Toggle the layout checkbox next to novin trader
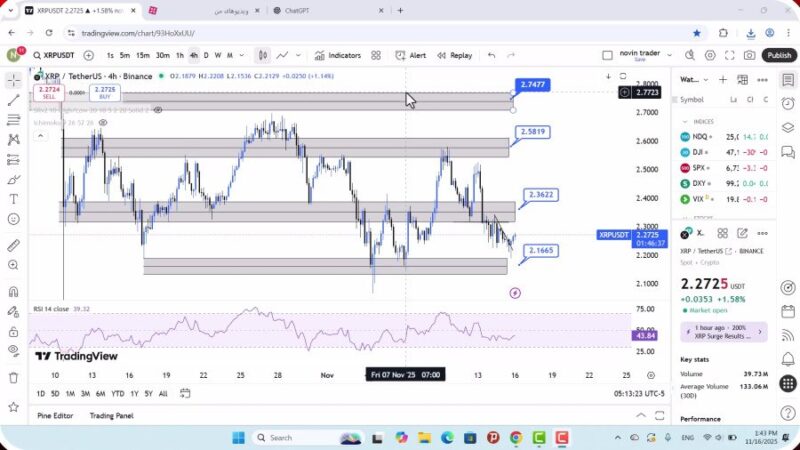Image resolution: width=800 pixels, height=450 pixels. [x=607, y=56]
